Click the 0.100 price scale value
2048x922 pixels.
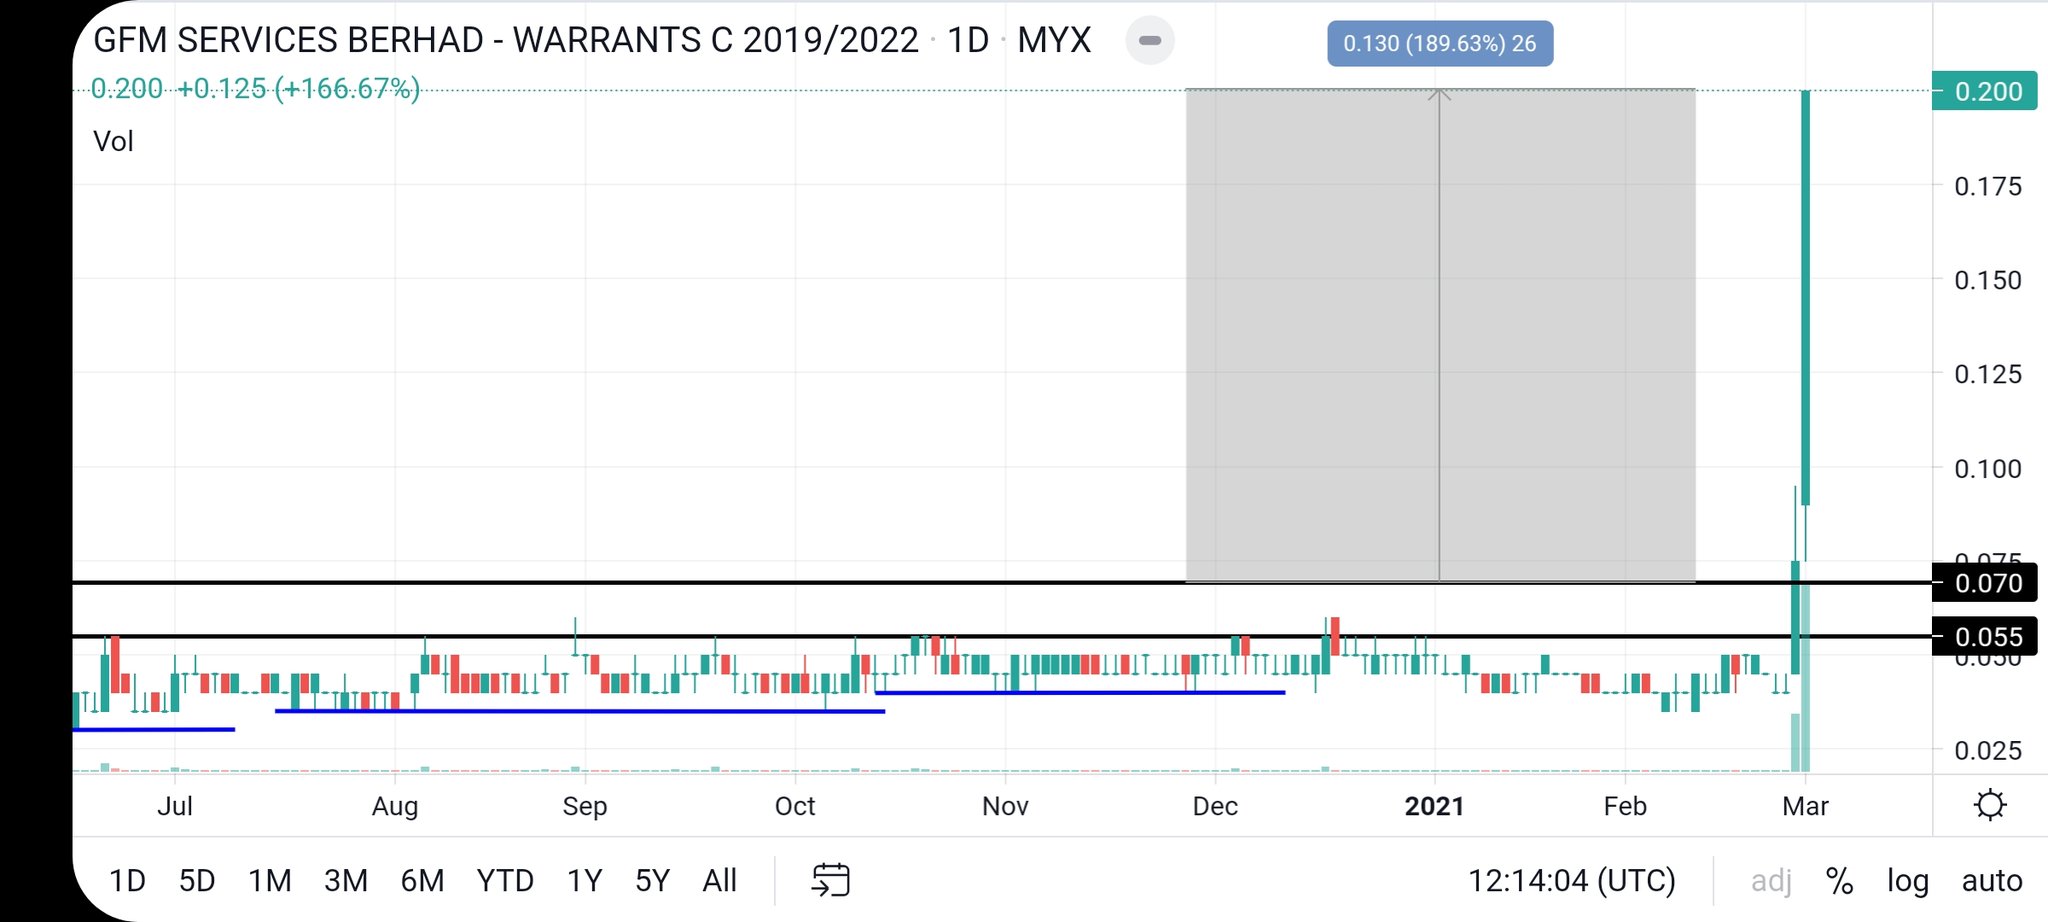(x=1988, y=468)
